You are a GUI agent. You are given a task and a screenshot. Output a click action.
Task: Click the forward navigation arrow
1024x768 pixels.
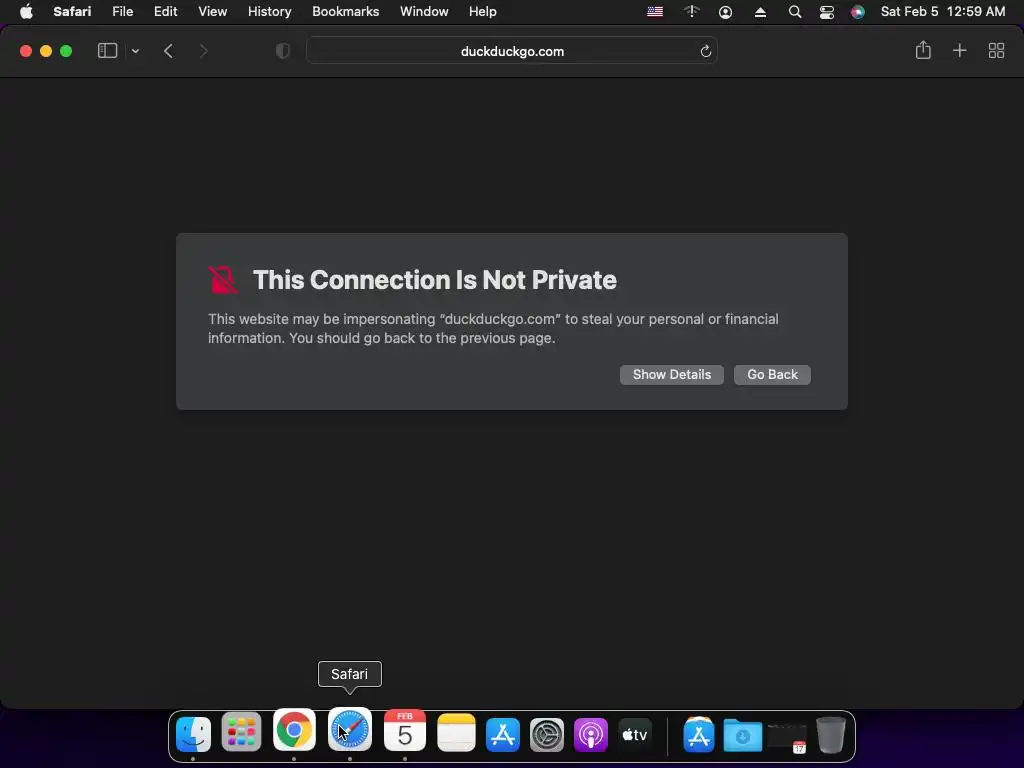203,51
